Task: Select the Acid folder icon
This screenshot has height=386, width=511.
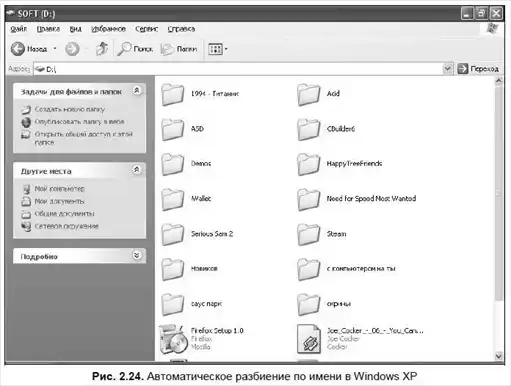Action: 308,94
